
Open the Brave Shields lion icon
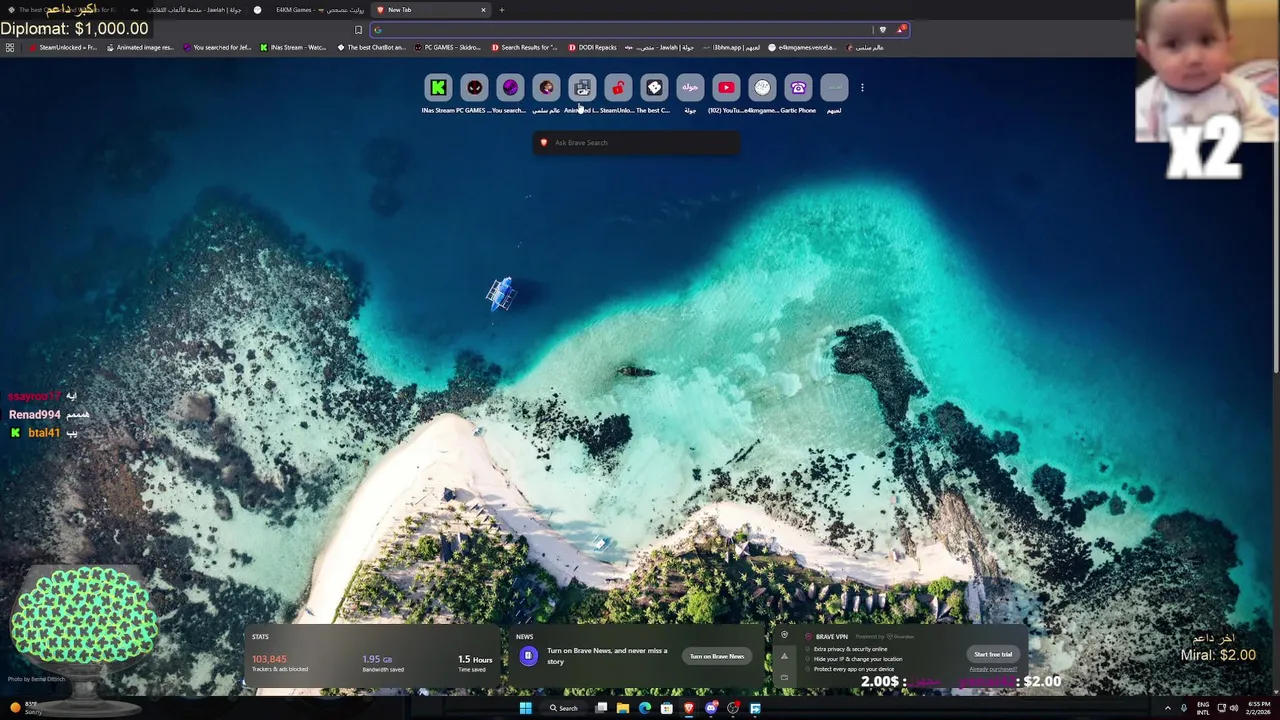(882, 30)
